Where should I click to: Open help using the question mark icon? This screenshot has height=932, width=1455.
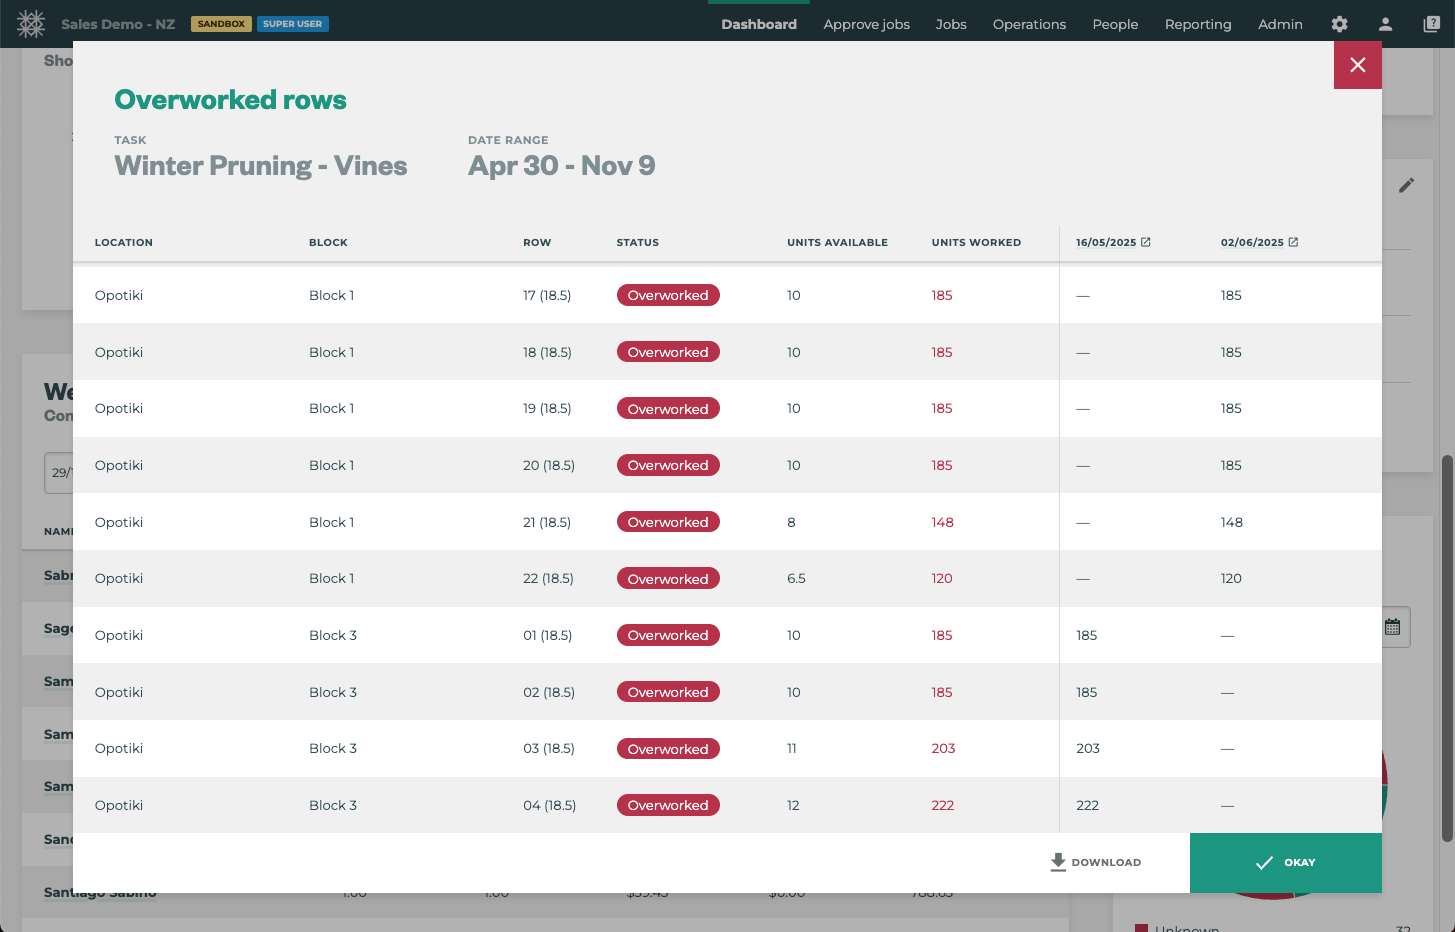pyautogui.click(x=1431, y=24)
